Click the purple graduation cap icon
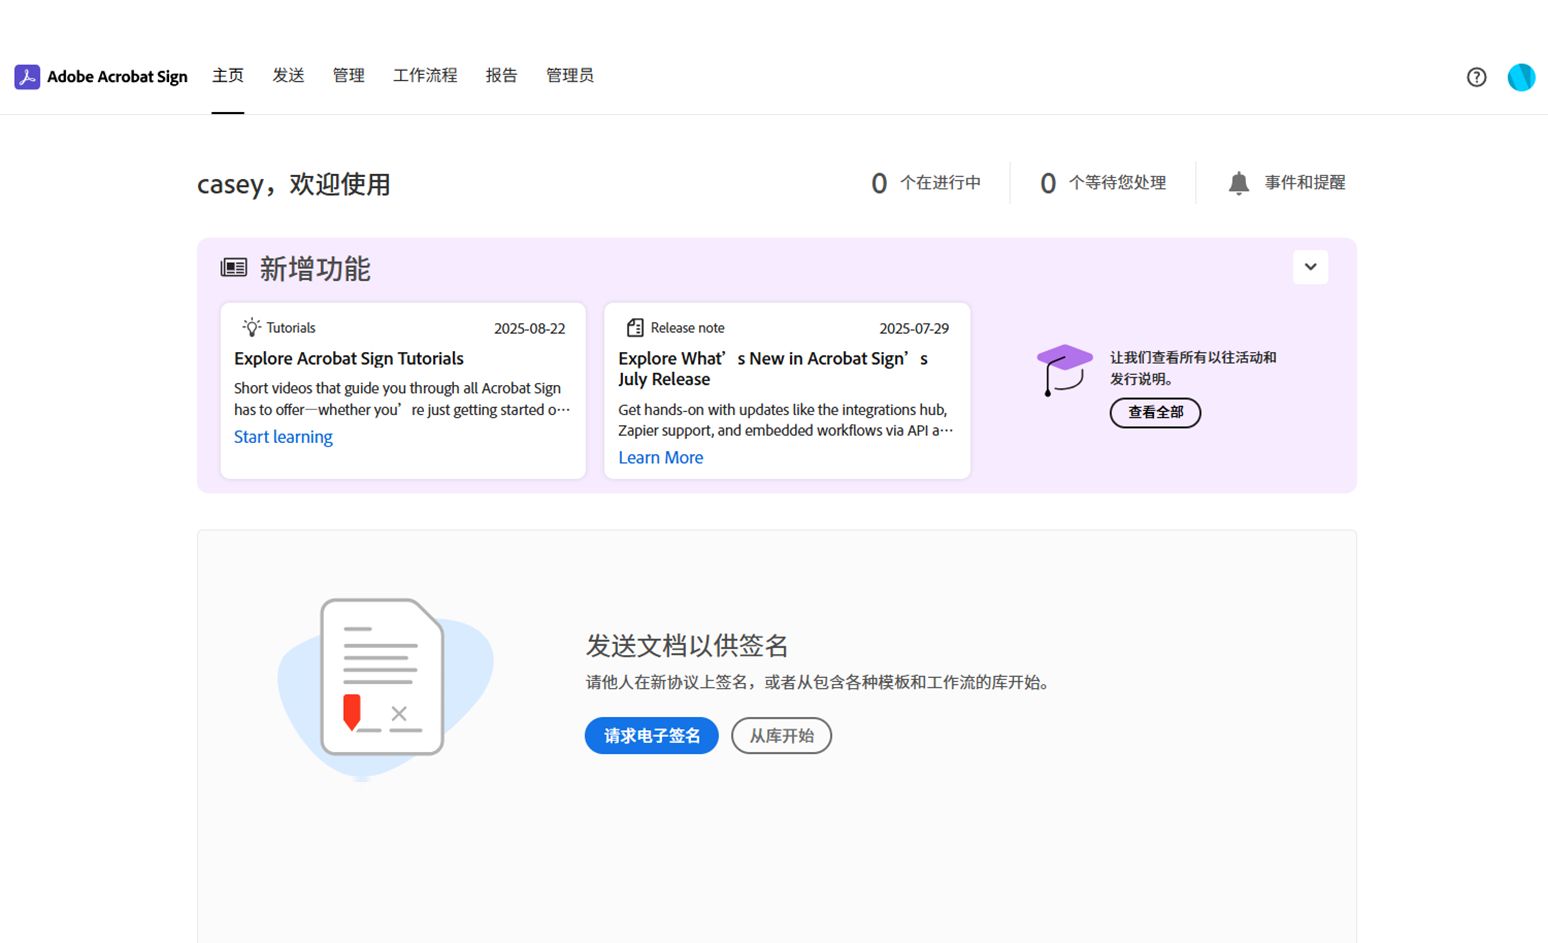The image size is (1548, 943). (x=1064, y=370)
